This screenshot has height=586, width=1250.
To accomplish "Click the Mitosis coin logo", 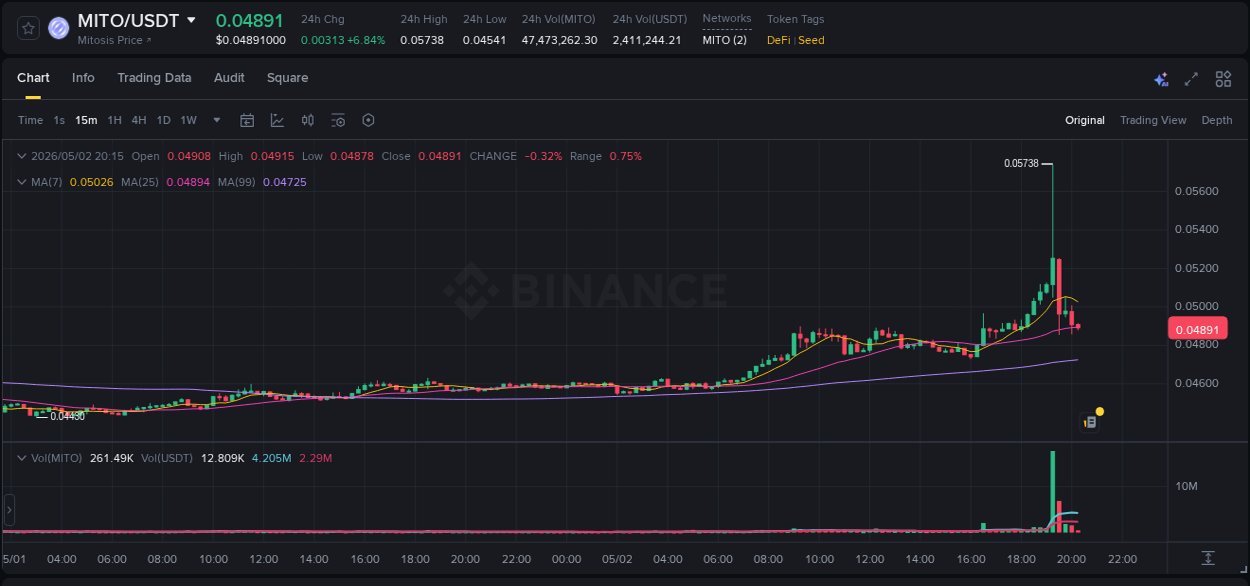I will click(59, 28).
